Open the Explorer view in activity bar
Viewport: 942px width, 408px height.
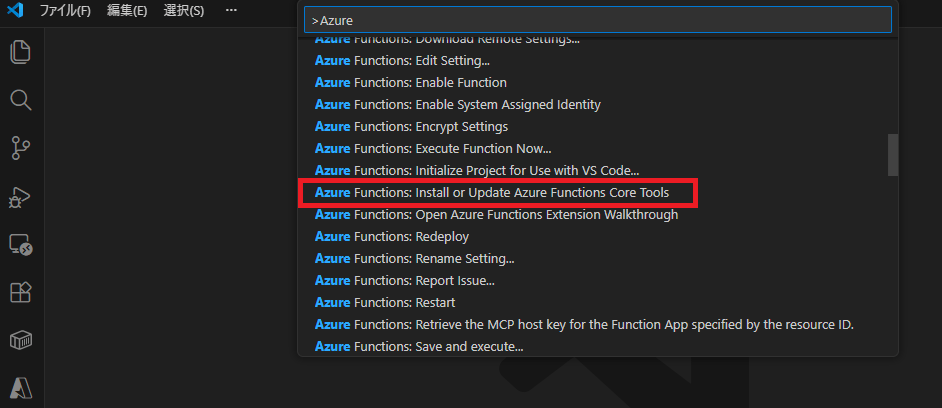point(21,52)
